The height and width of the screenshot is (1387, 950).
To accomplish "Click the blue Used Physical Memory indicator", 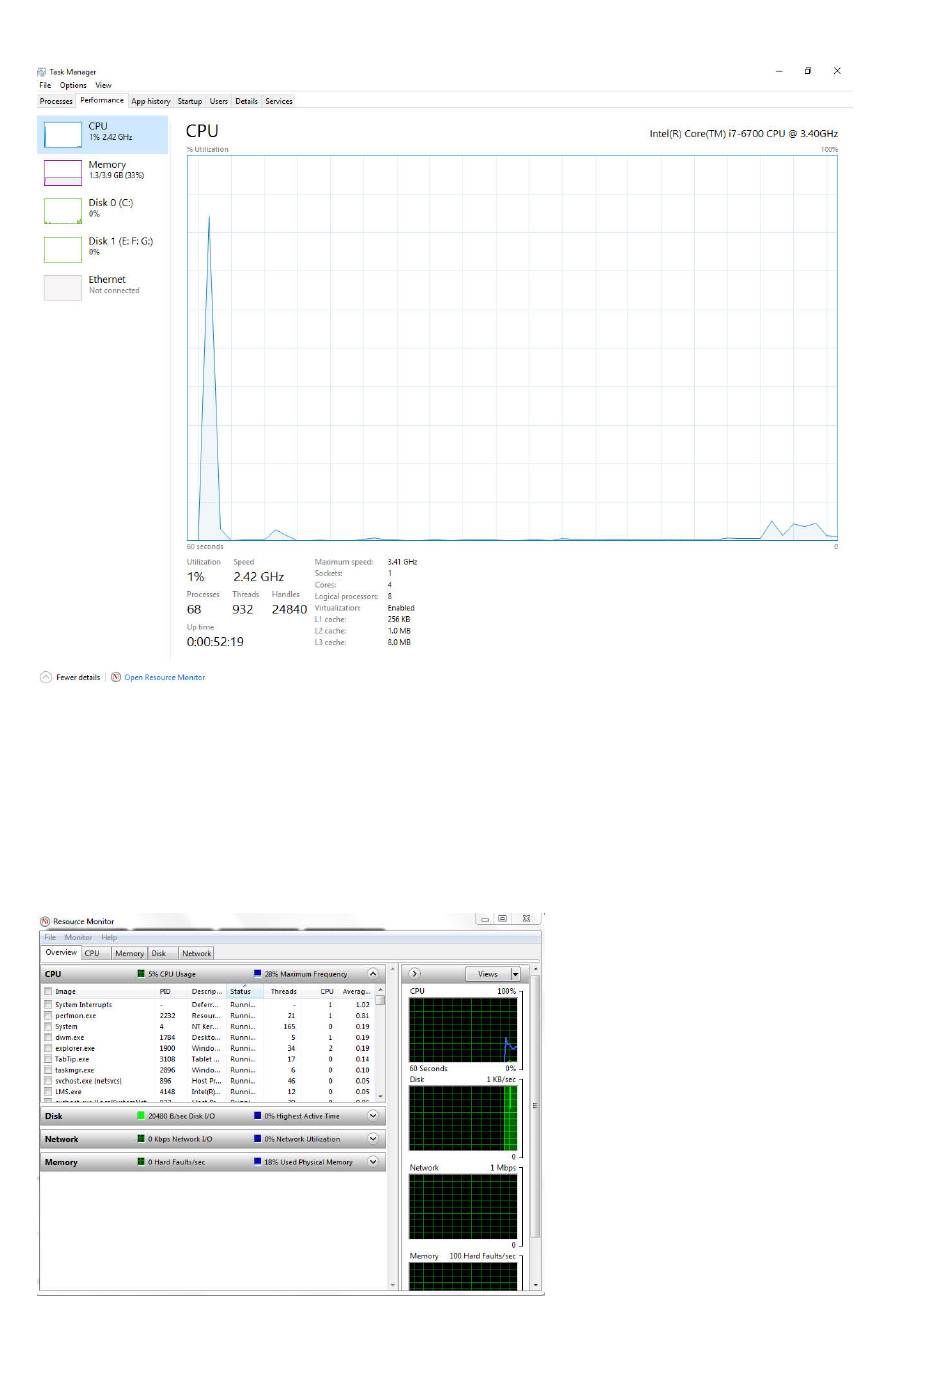I will pyautogui.click(x=257, y=1161).
